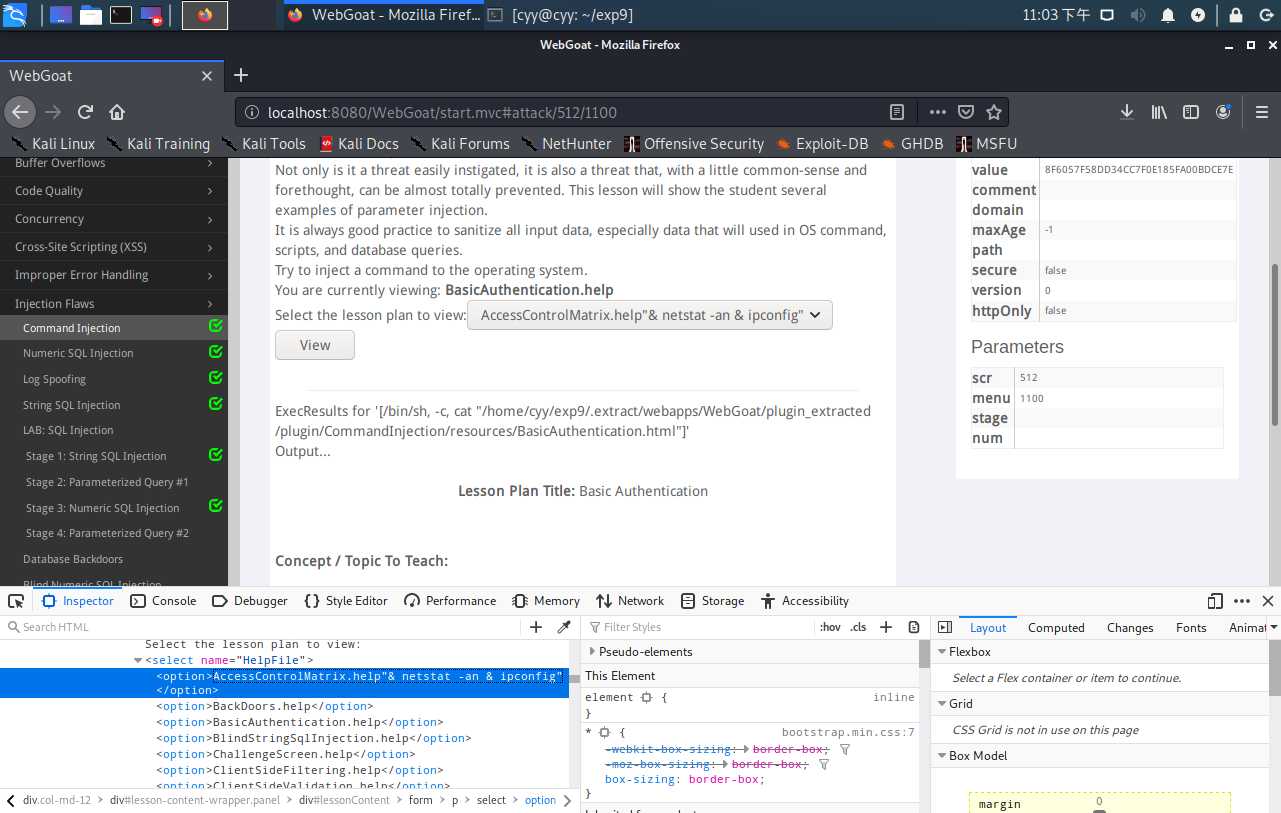Open page actions three-dot menu
Screen dimensions: 1281x813
(x=937, y=112)
